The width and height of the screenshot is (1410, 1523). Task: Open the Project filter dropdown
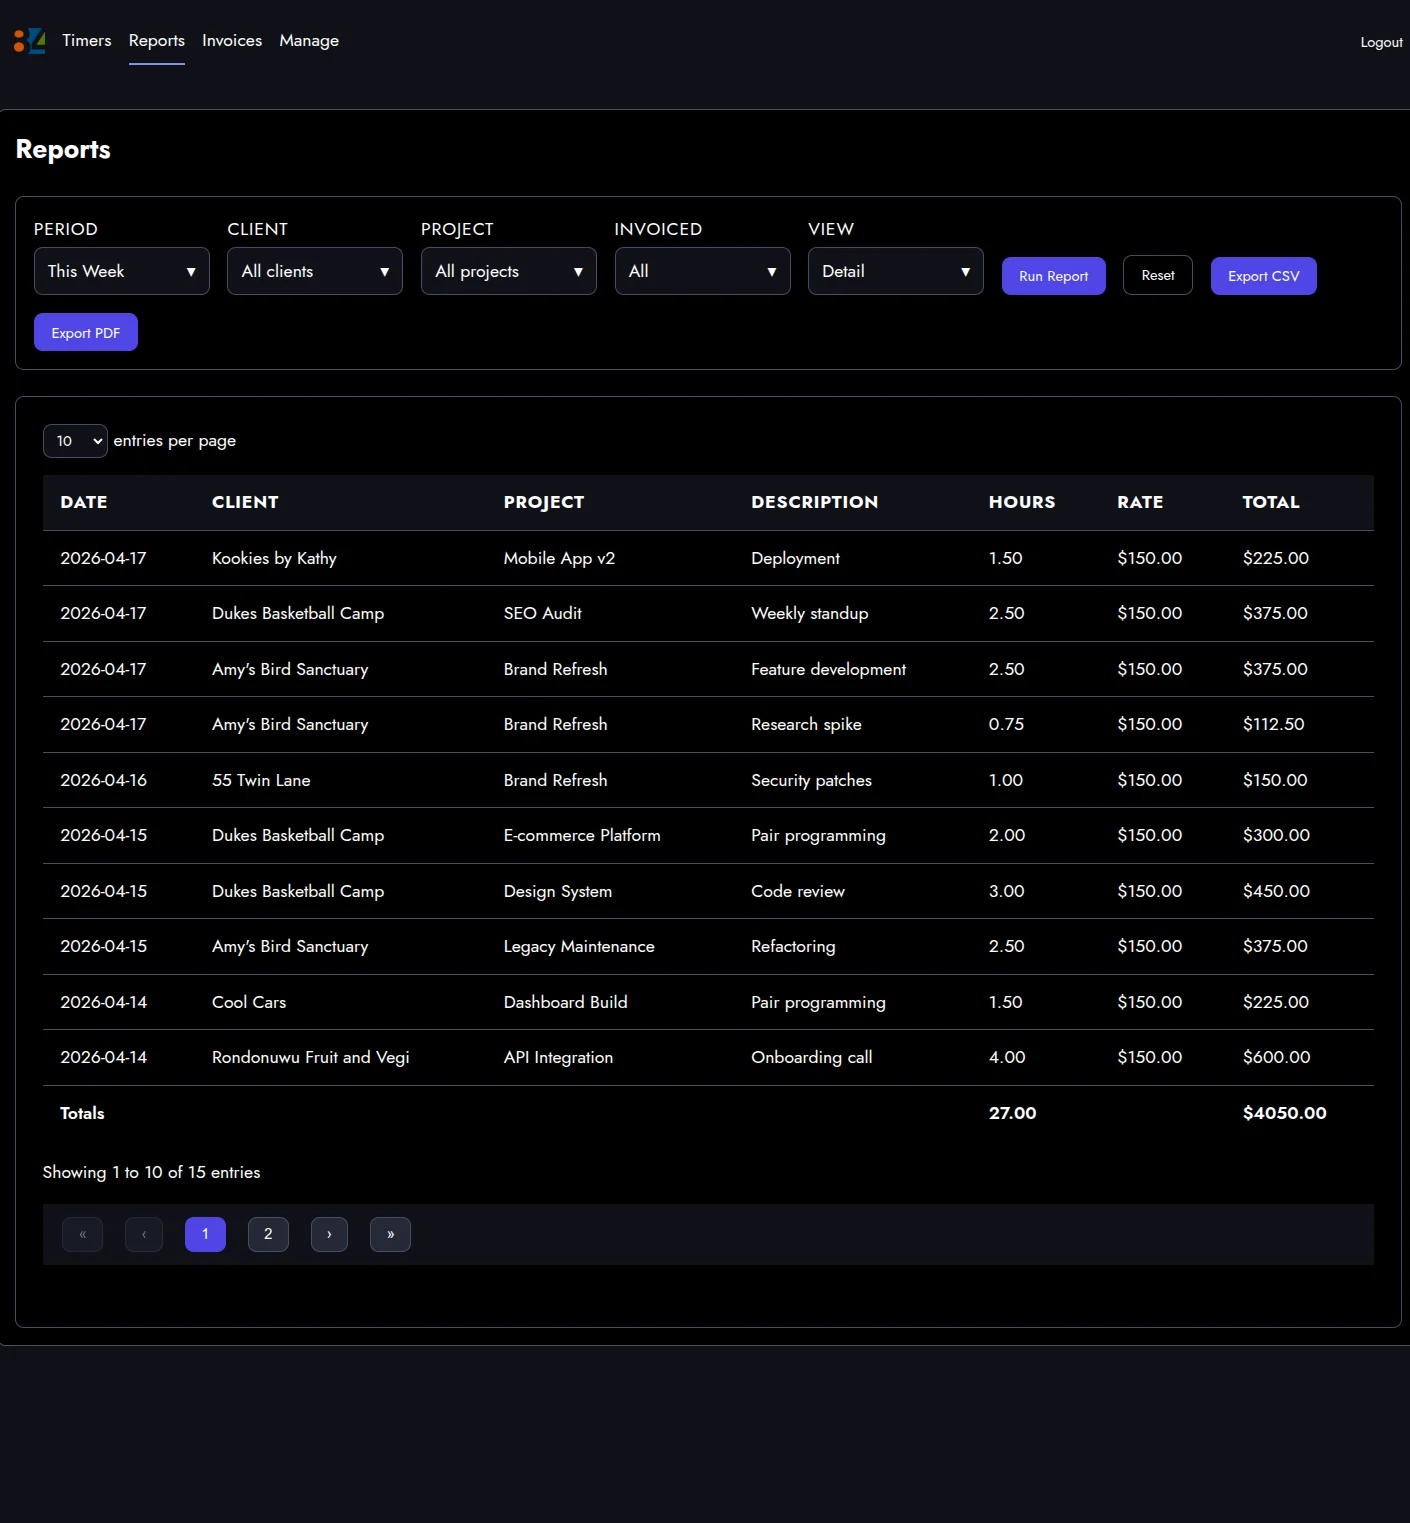(508, 271)
